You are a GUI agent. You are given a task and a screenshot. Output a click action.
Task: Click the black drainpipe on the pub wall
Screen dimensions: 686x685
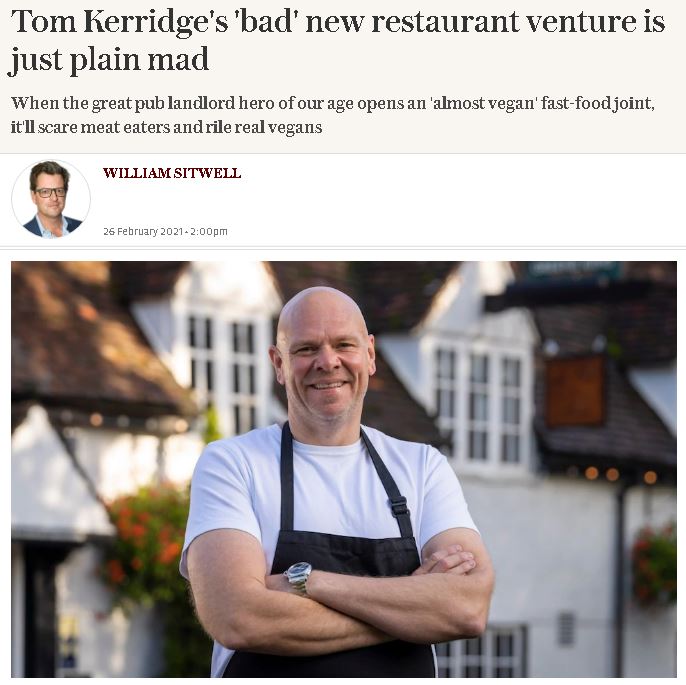pyautogui.click(x=620, y=582)
